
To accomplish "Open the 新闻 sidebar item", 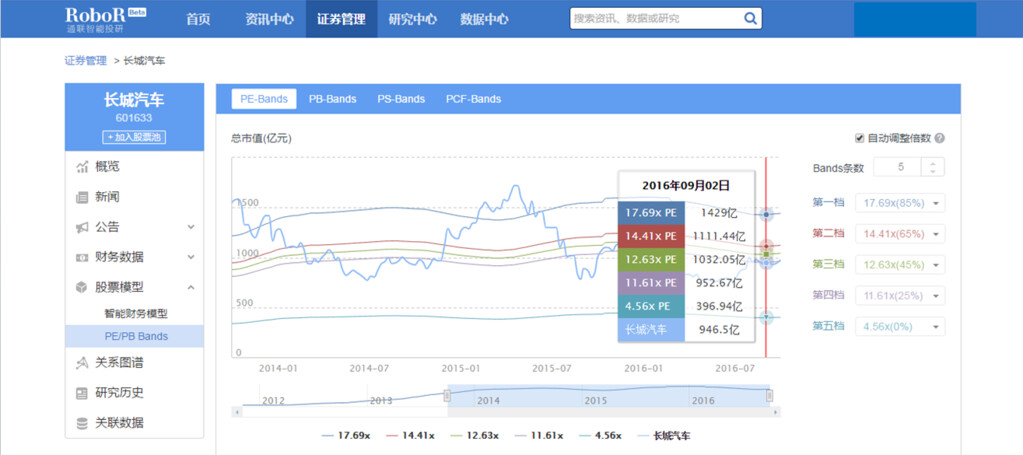I will point(134,197).
